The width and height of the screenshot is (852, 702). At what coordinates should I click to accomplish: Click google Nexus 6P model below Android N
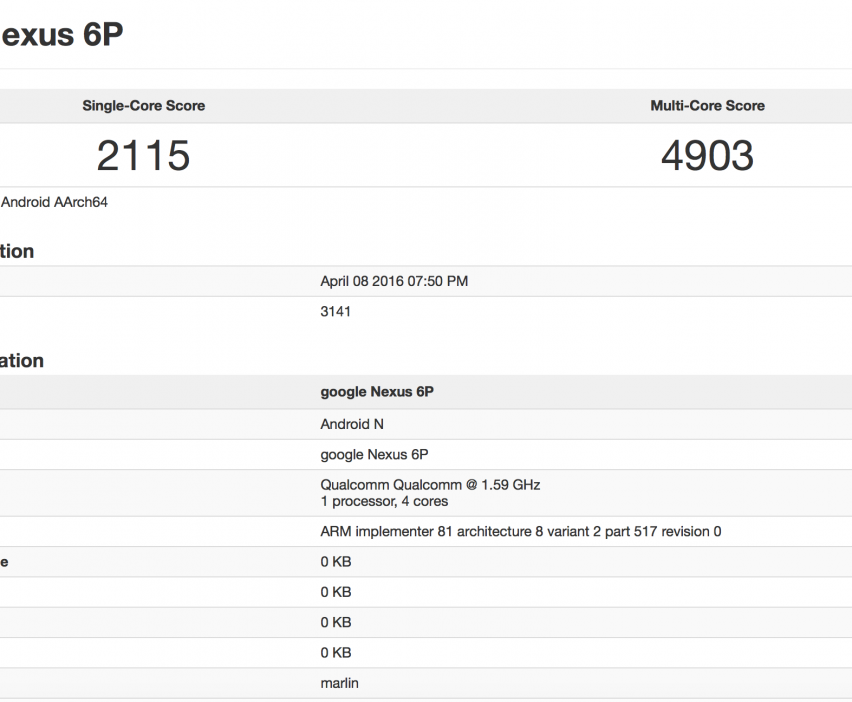(373, 454)
